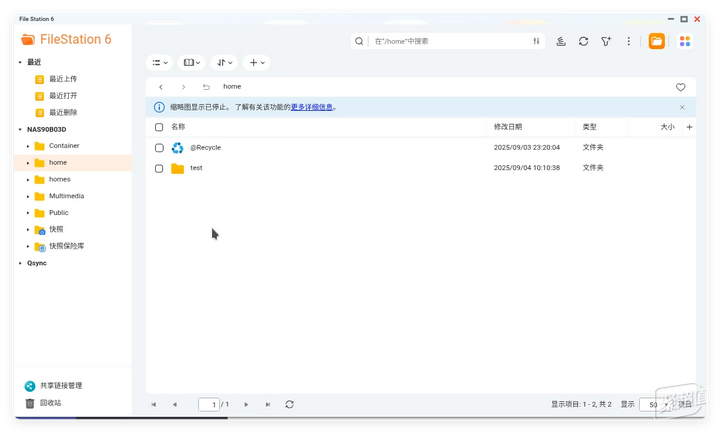This screenshot has height=433, width=720.
Task: Open advanced search options icon
Action: tap(536, 41)
